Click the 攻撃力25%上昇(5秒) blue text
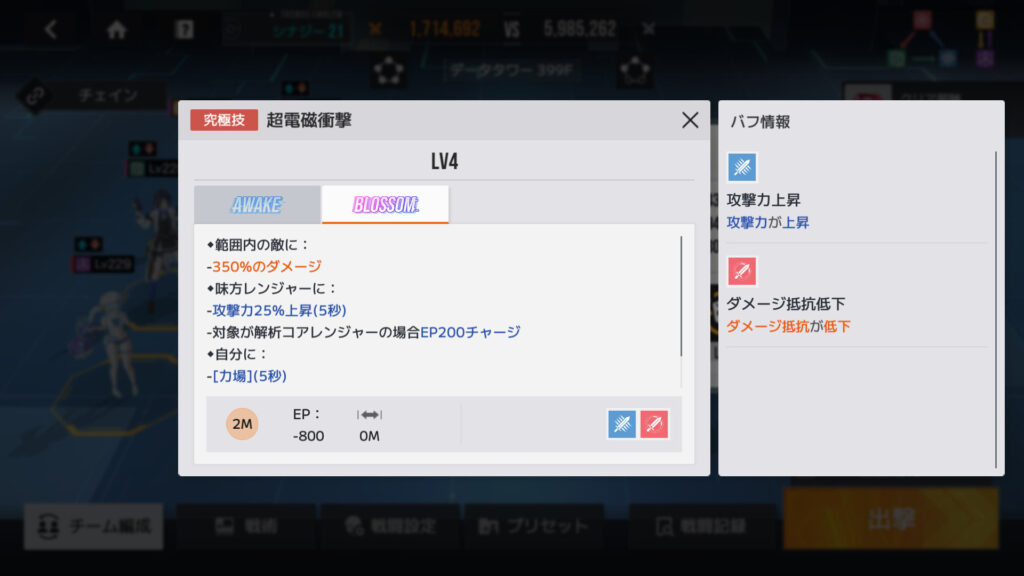This screenshot has height=576, width=1024. pos(280,310)
